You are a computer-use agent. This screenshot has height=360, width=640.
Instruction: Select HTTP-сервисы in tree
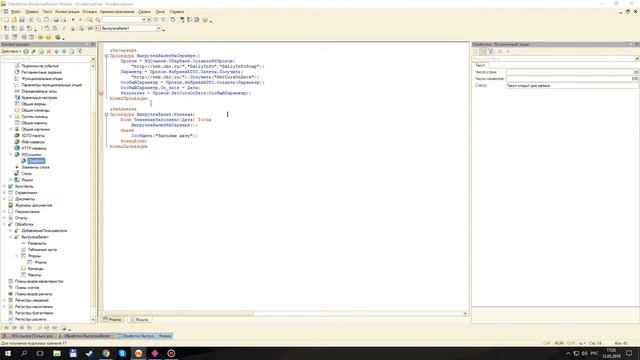pos(34,148)
